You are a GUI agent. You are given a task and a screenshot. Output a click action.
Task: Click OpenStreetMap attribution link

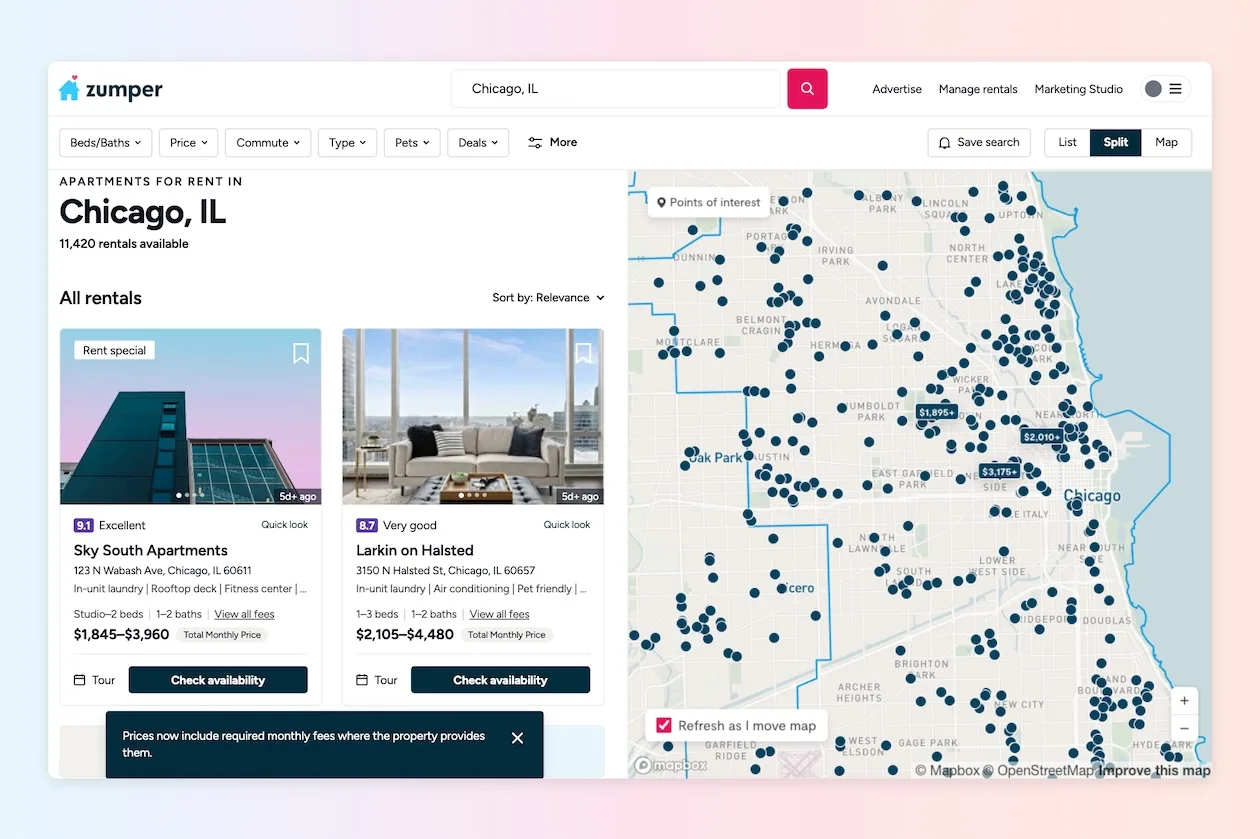[x=1038, y=770]
